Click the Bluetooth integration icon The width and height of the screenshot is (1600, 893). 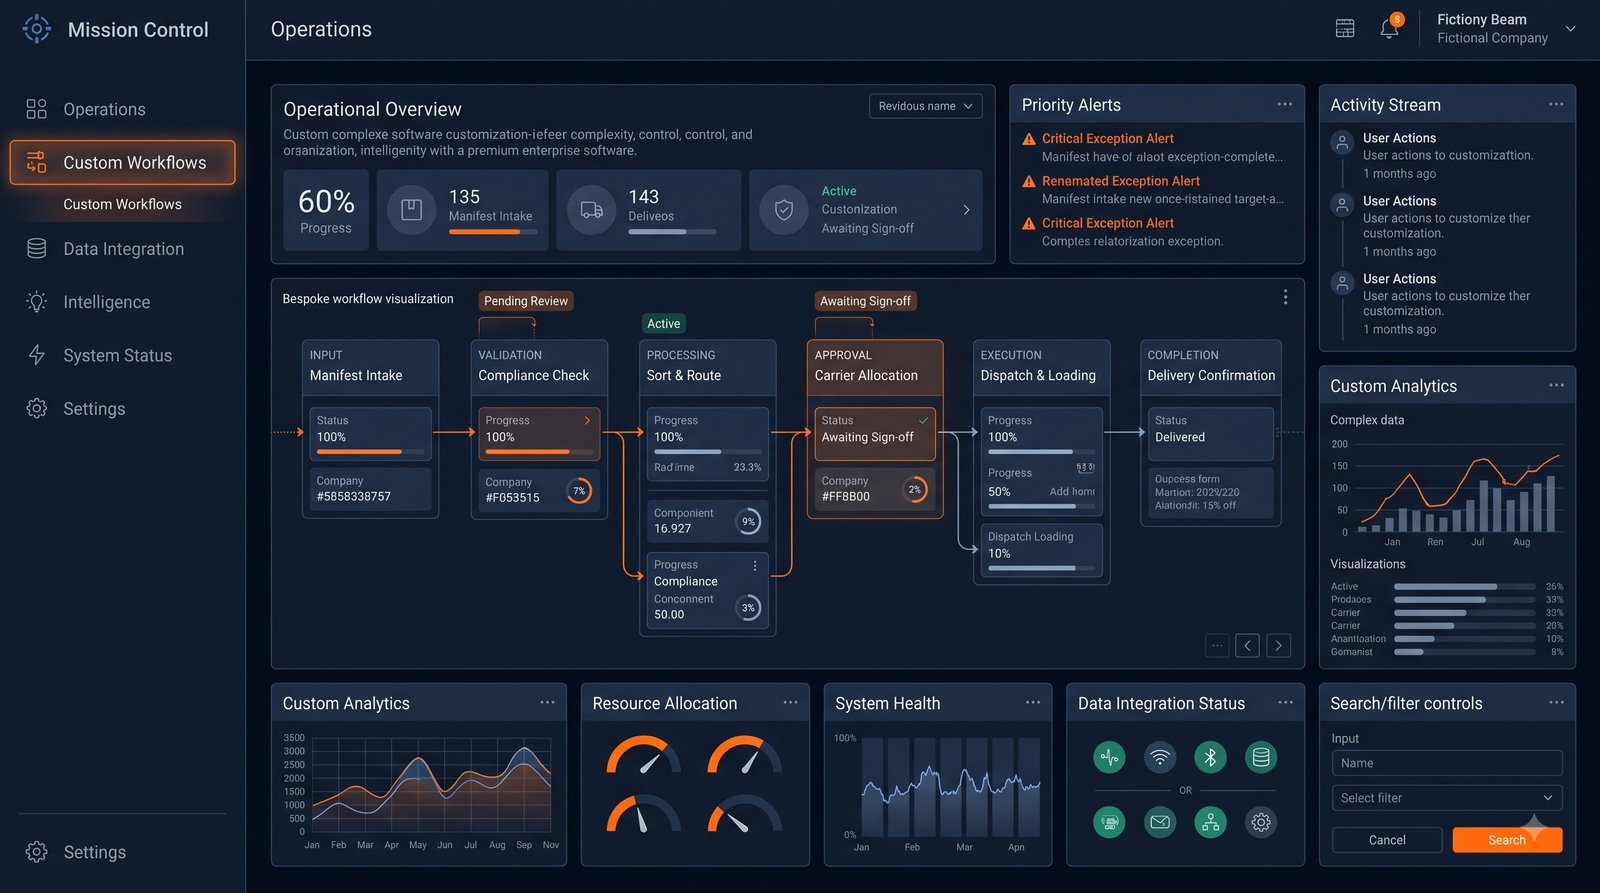(x=1210, y=757)
